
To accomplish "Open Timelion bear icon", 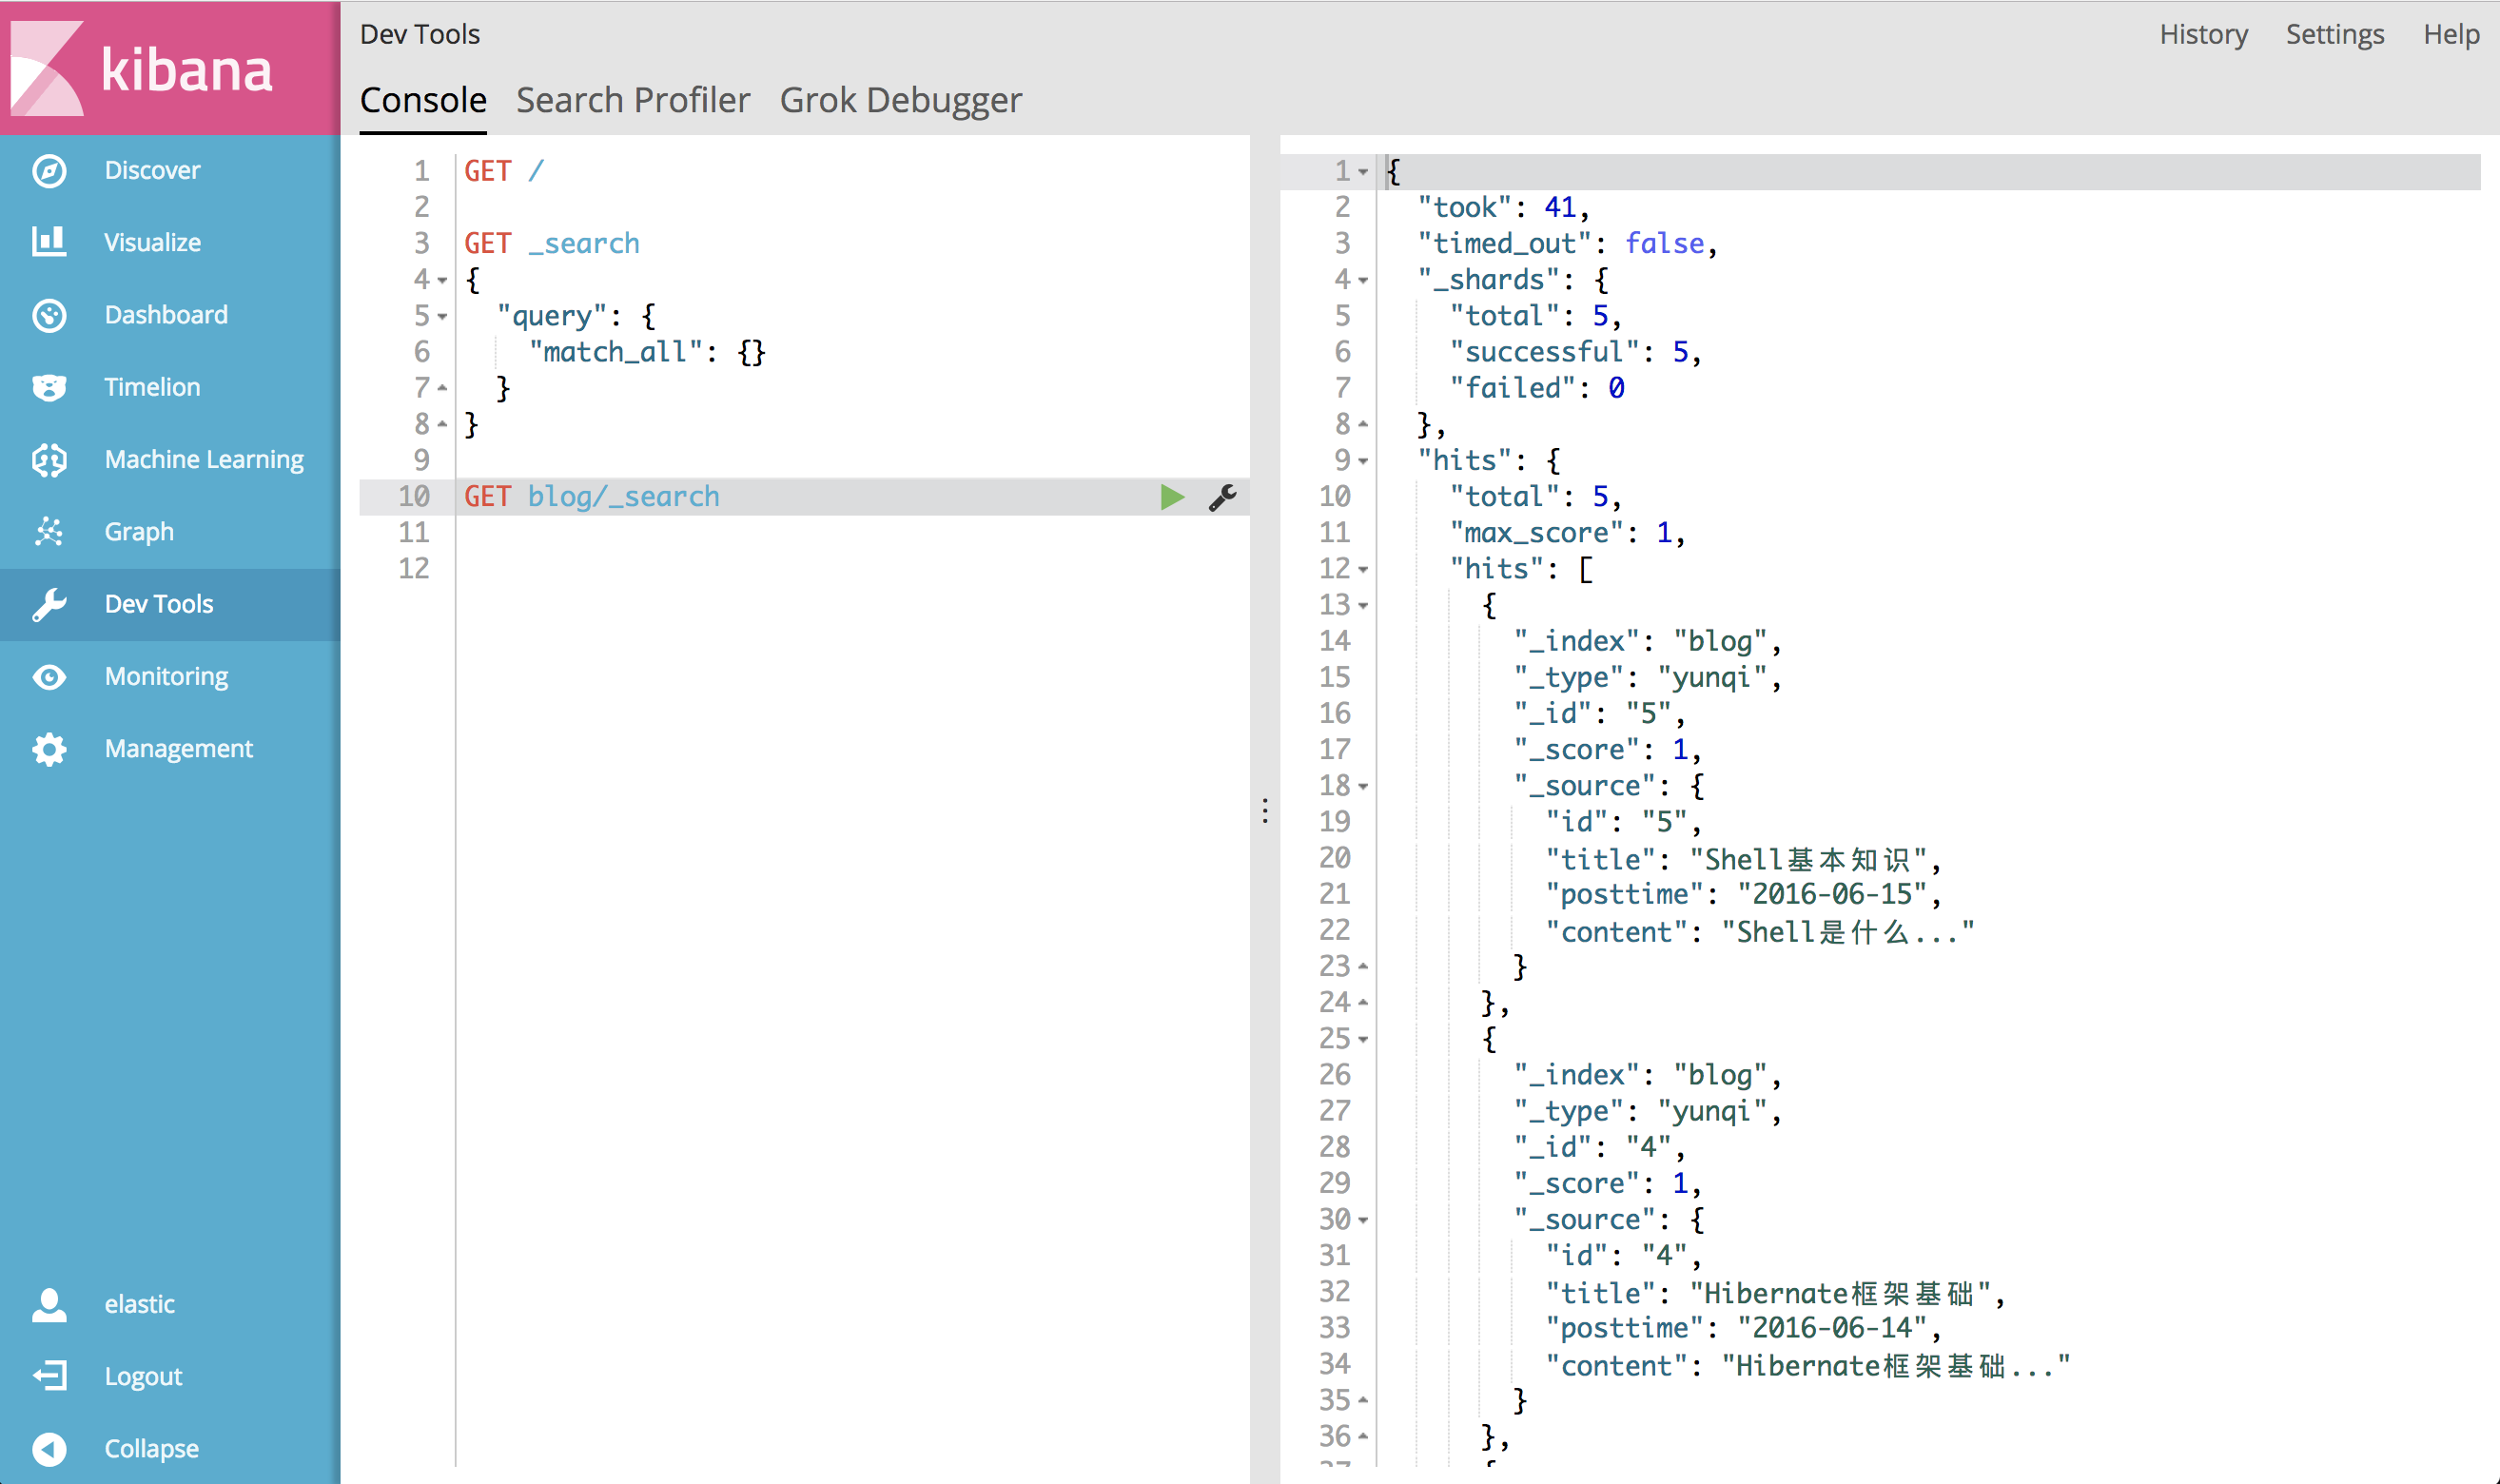I will pyautogui.click(x=49, y=387).
